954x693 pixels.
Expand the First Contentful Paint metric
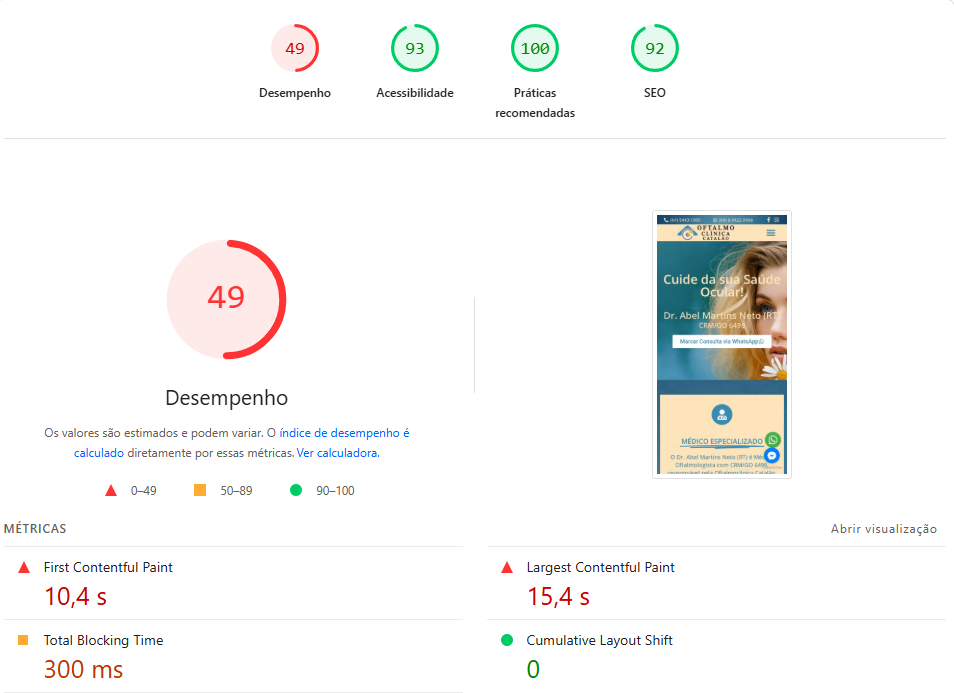tap(233, 583)
